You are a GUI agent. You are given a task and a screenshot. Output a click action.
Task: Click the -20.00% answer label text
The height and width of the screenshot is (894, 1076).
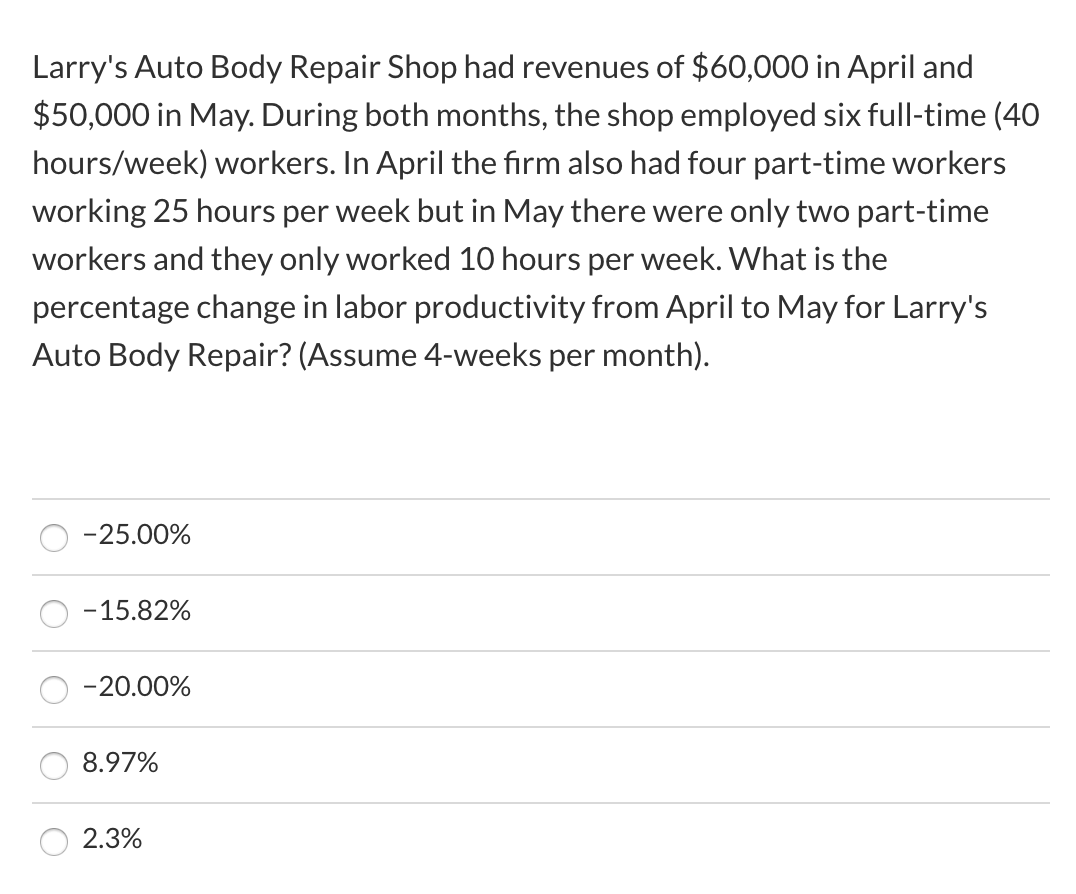pyautogui.click(x=136, y=687)
